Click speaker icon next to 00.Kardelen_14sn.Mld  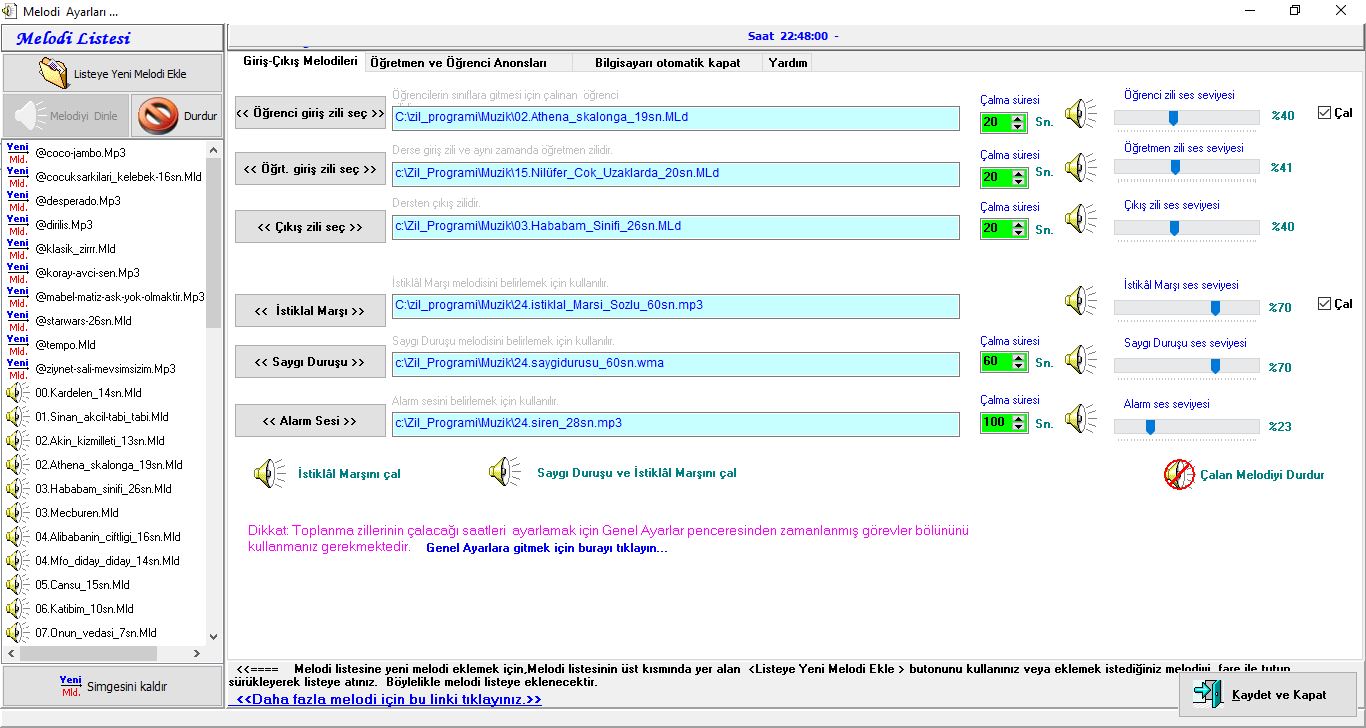(17, 393)
